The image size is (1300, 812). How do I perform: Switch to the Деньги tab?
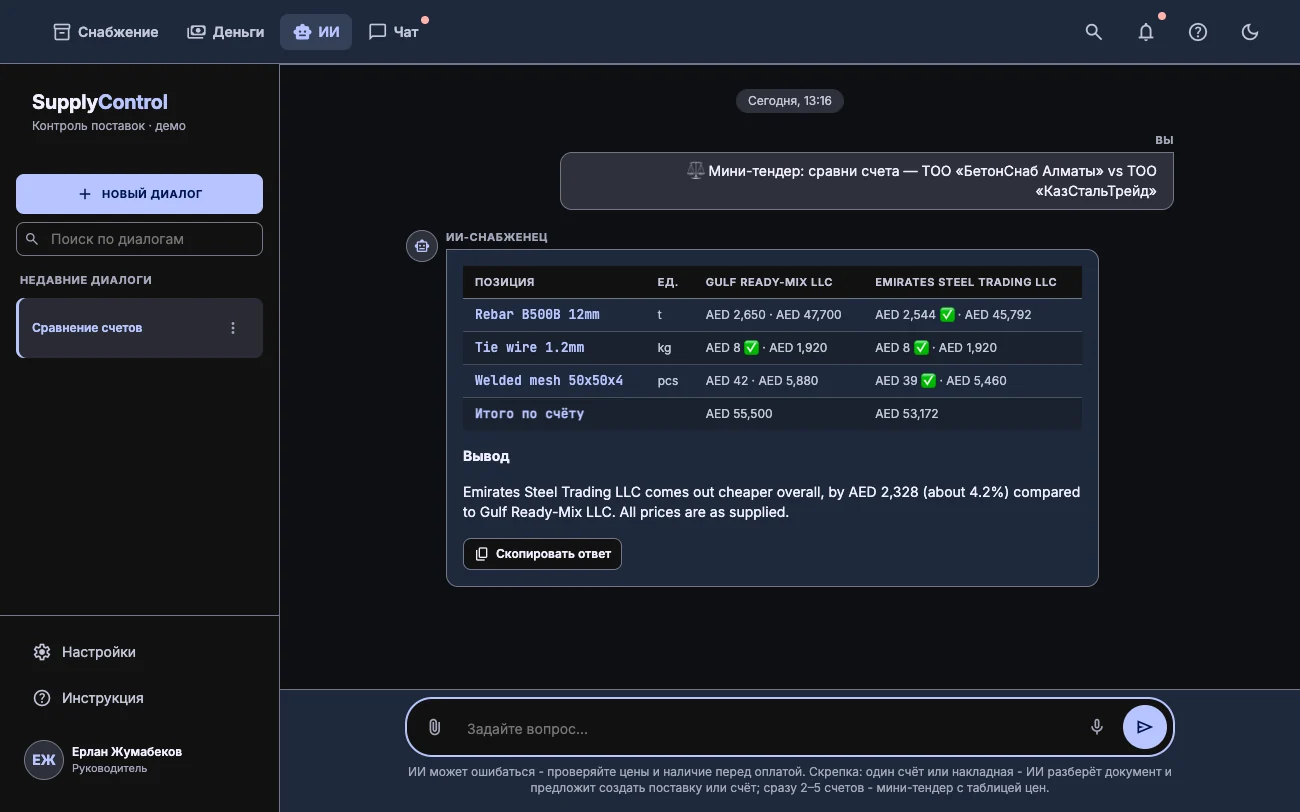(226, 32)
